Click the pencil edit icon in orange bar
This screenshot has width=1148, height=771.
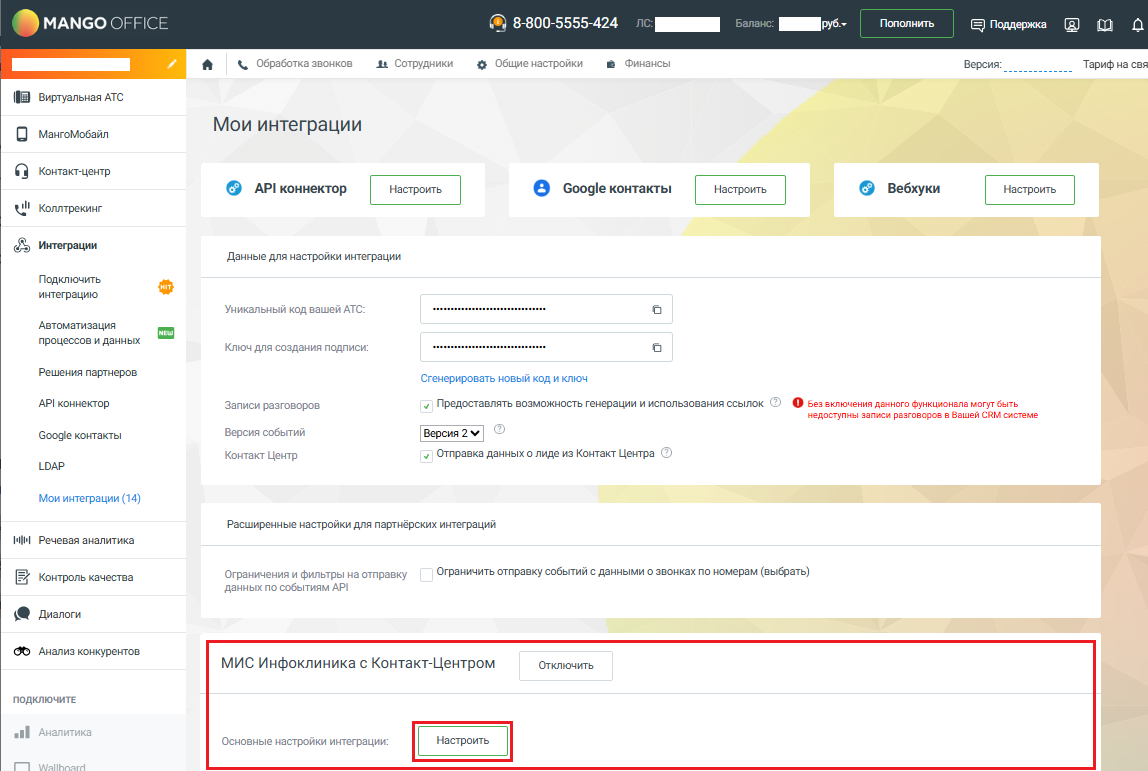[x=171, y=64]
